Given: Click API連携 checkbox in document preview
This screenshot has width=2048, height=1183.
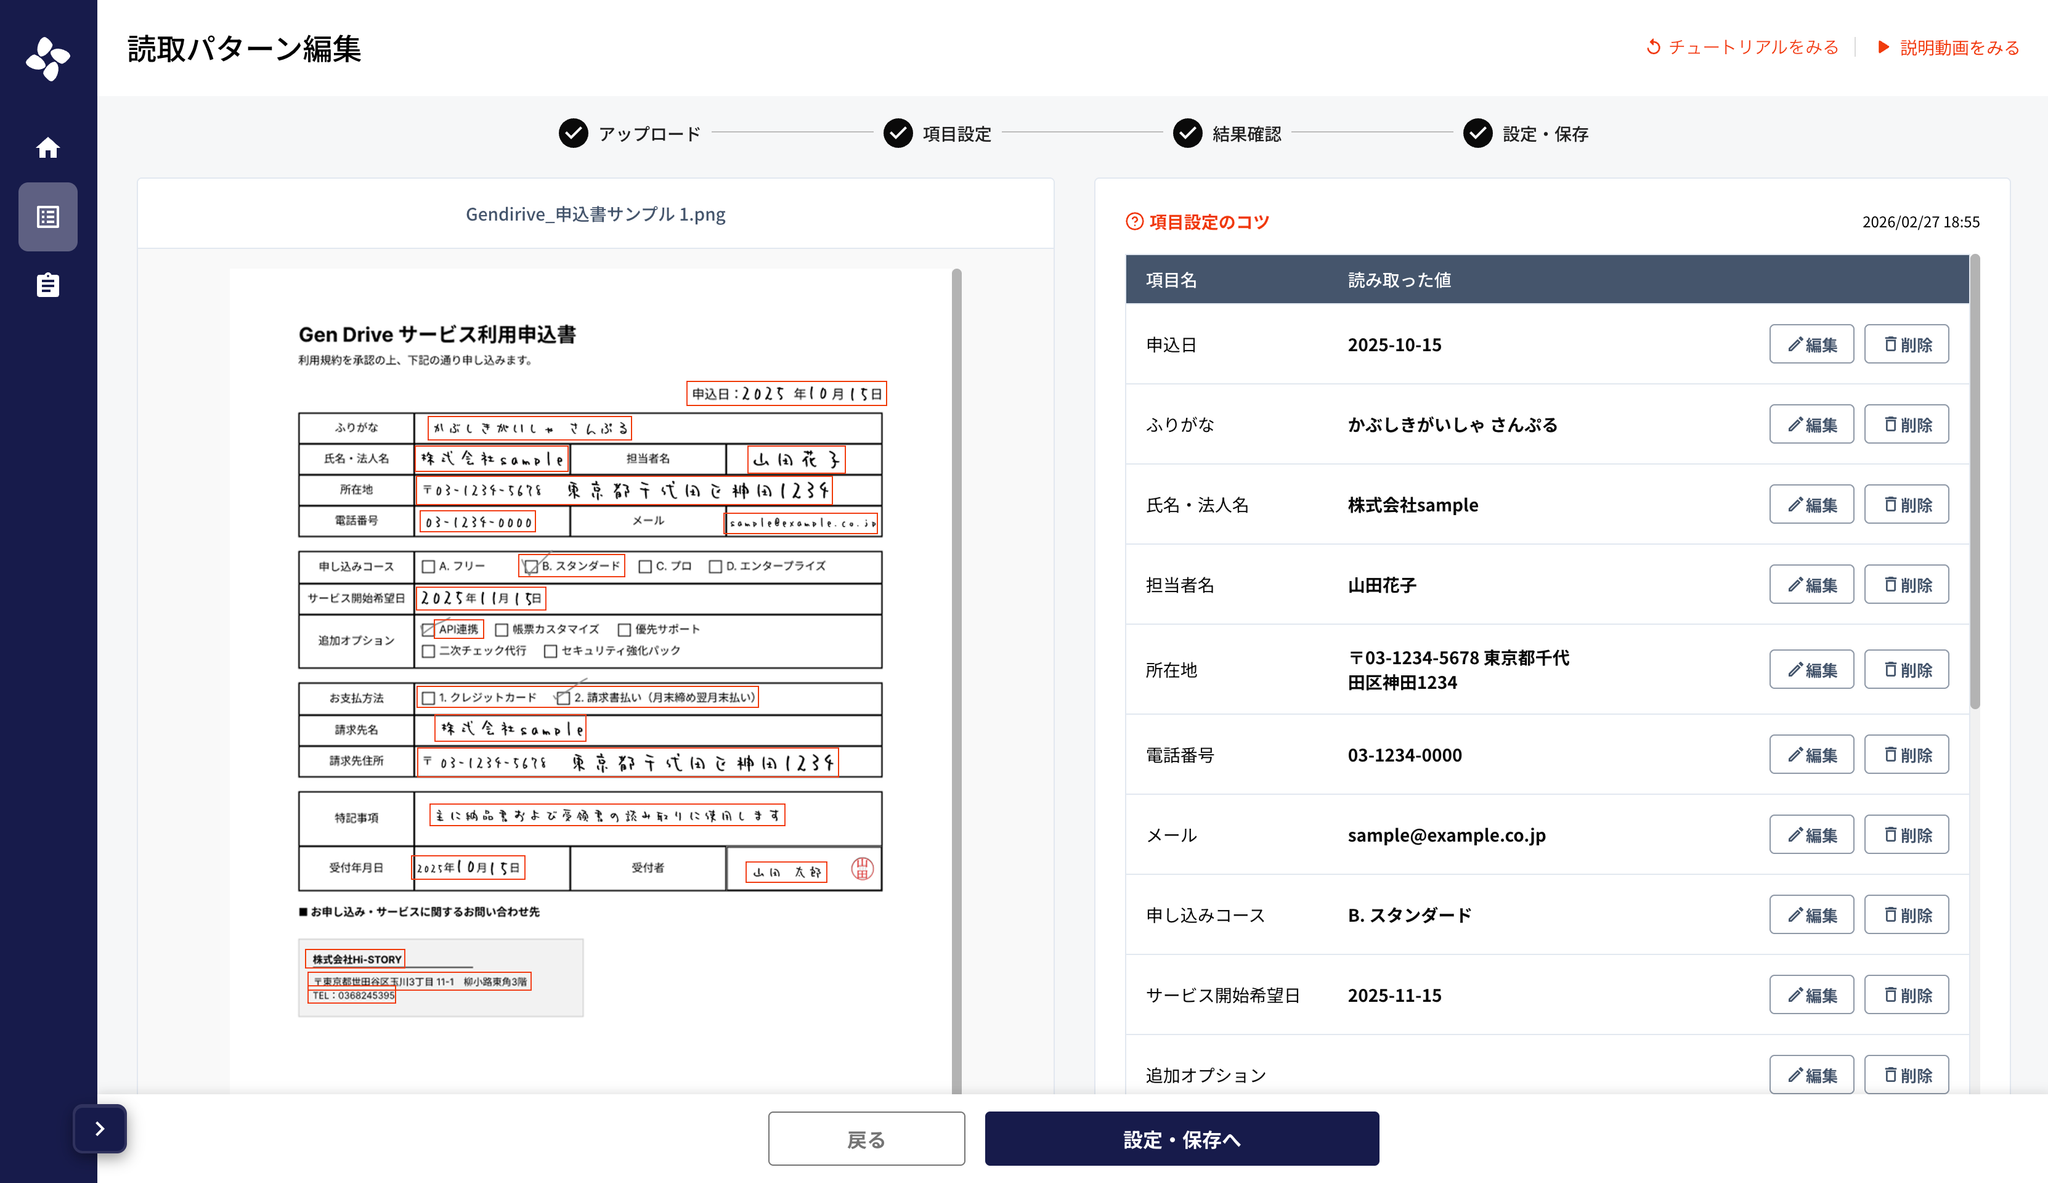Looking at the screenshot, I should tap(428, 630).
